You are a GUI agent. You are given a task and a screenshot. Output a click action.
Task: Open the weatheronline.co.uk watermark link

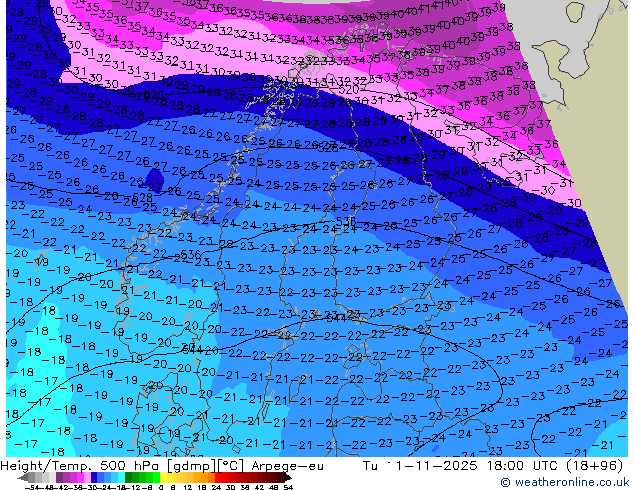(571, 481)
